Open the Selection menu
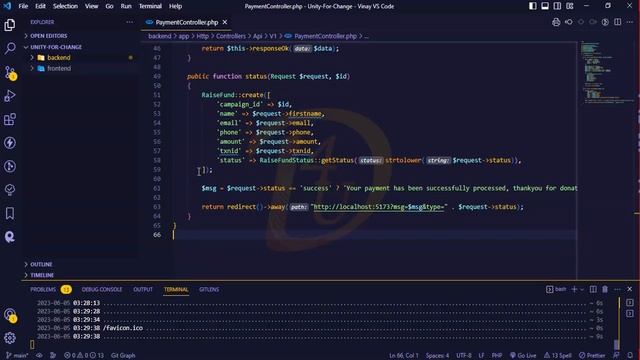Viewport: 640px width, 360px height. click(65, 6)
